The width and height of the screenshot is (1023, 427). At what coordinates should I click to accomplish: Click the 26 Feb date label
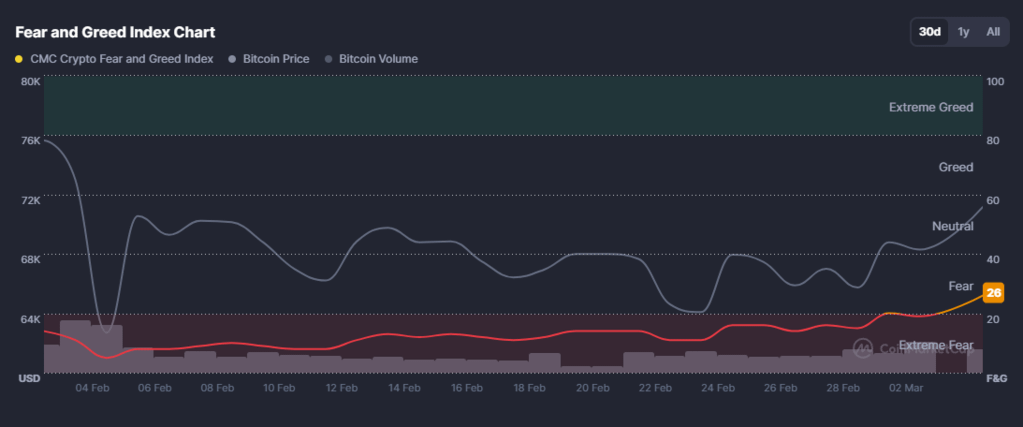click(780, 388)
